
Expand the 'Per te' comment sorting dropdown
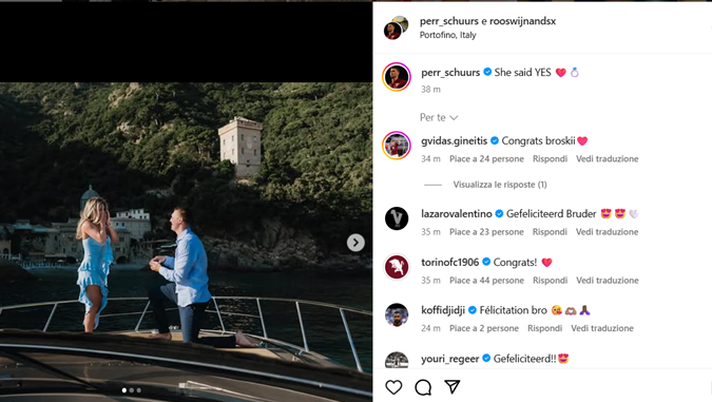pos(439,118)
